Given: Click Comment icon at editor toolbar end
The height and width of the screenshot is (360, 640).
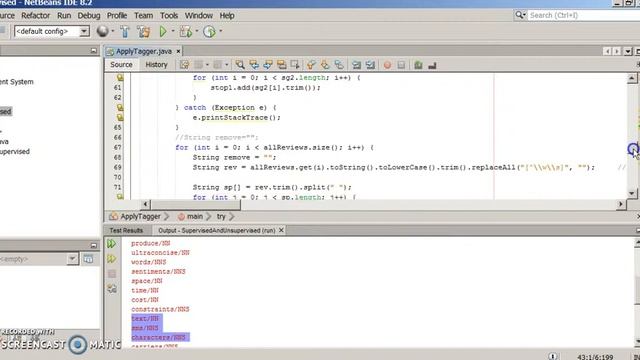Looking at the screenshot, I should pos(432,65).
